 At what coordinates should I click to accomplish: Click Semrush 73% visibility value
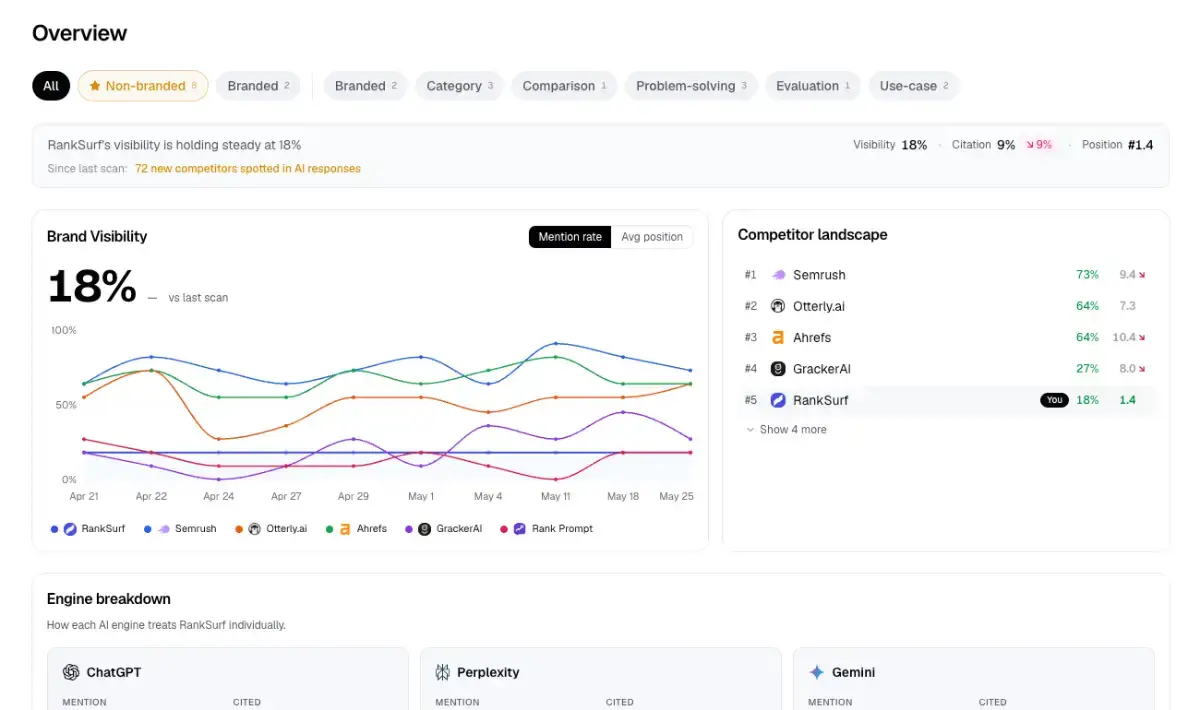(1087, 275)
